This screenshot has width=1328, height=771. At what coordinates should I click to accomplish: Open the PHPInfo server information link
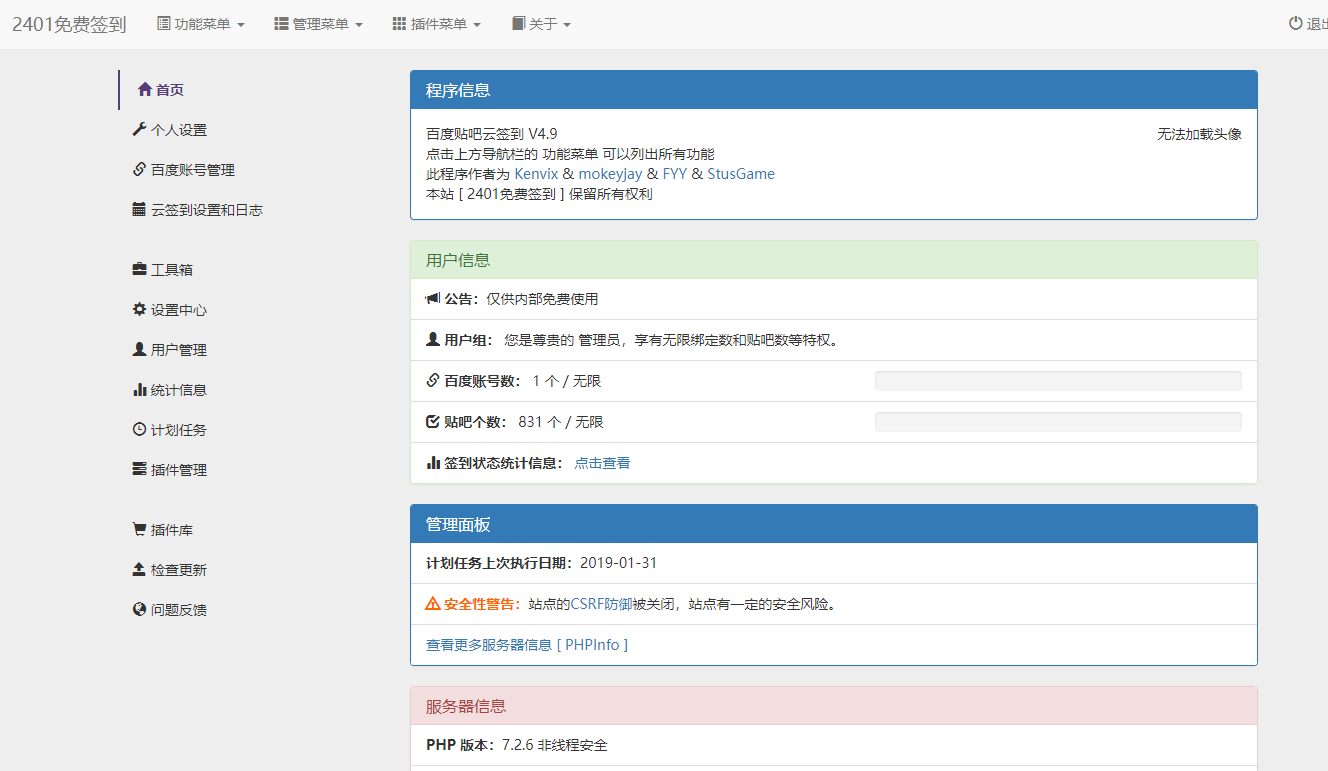527,645
